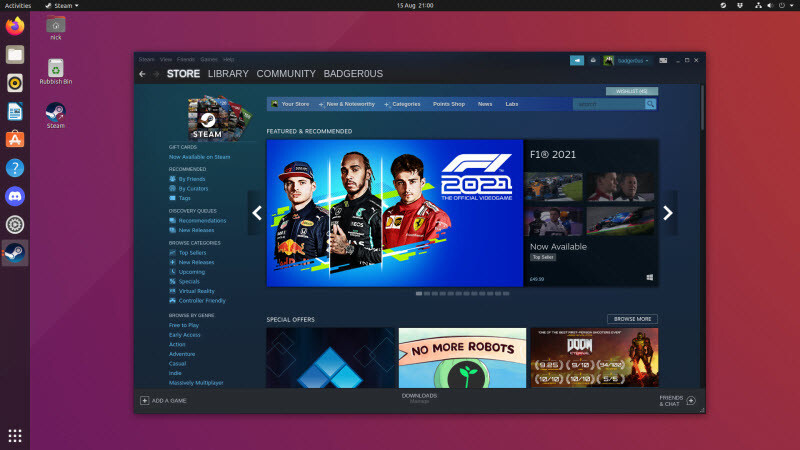Viewport: 800px width, 450px height.
Task: Open the Steam app menu in top bar
Action: [x=62, y=5]
